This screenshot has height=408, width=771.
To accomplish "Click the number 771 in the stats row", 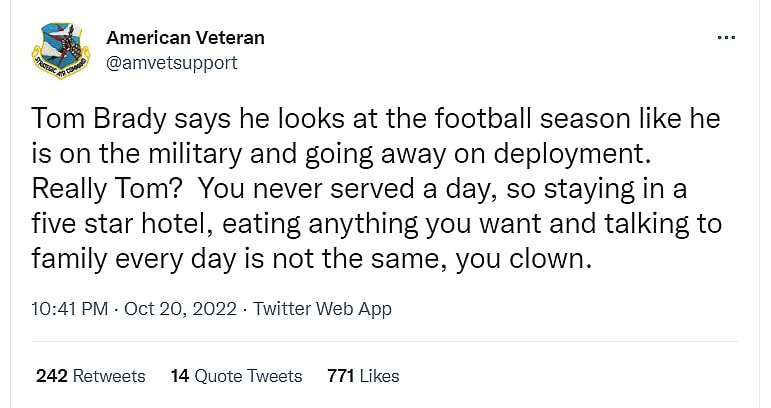I will (343, 376).
